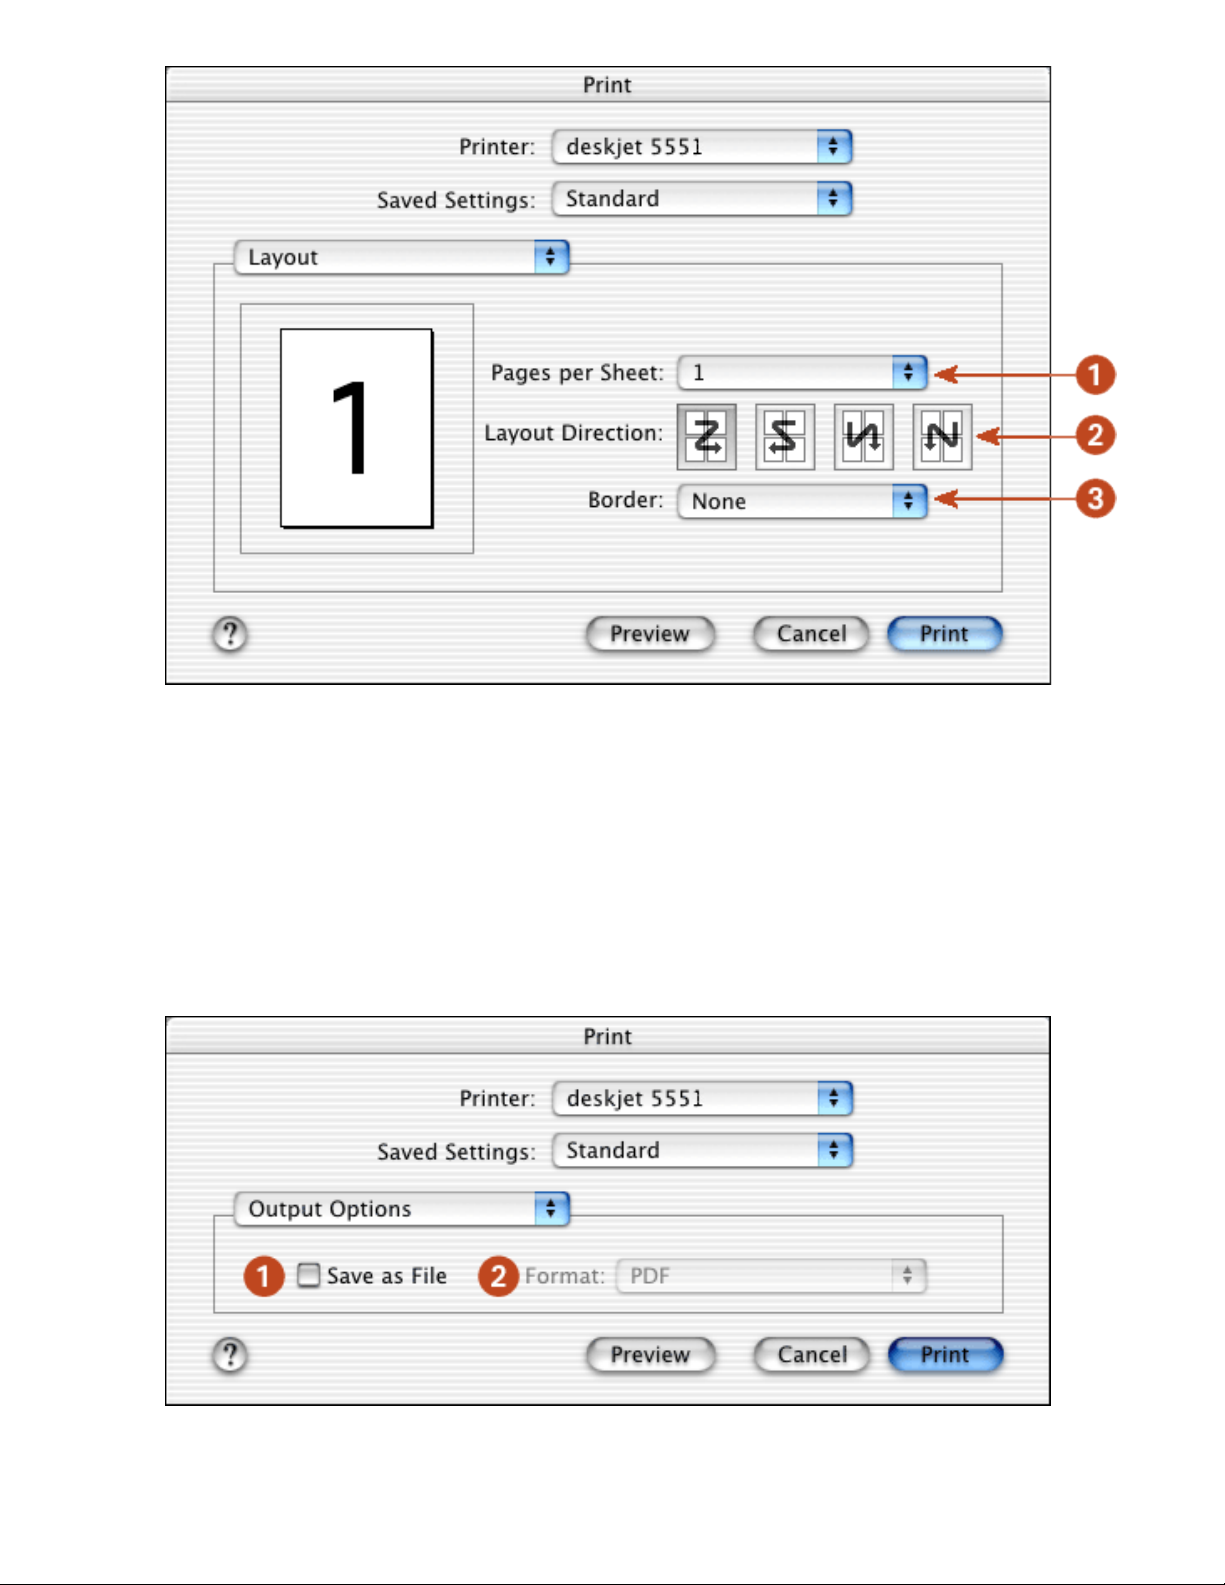Open the Output Options panel selector

click(x=401, y=1209)
